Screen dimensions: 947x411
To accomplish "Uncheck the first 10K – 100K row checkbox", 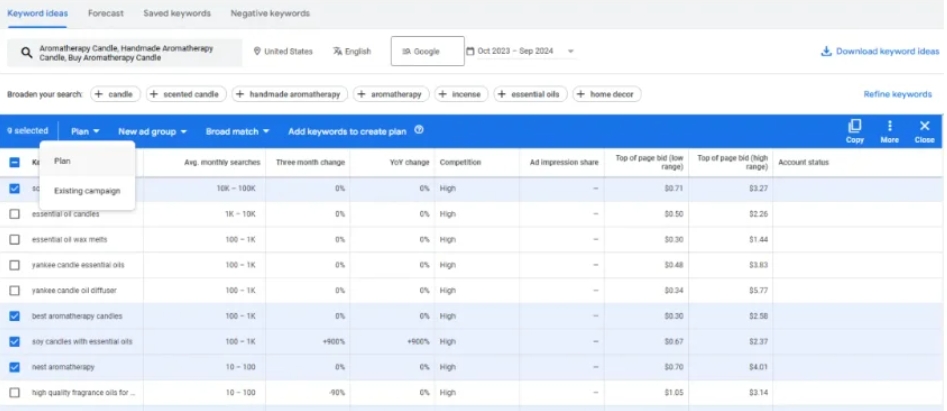I will point(14,188).
